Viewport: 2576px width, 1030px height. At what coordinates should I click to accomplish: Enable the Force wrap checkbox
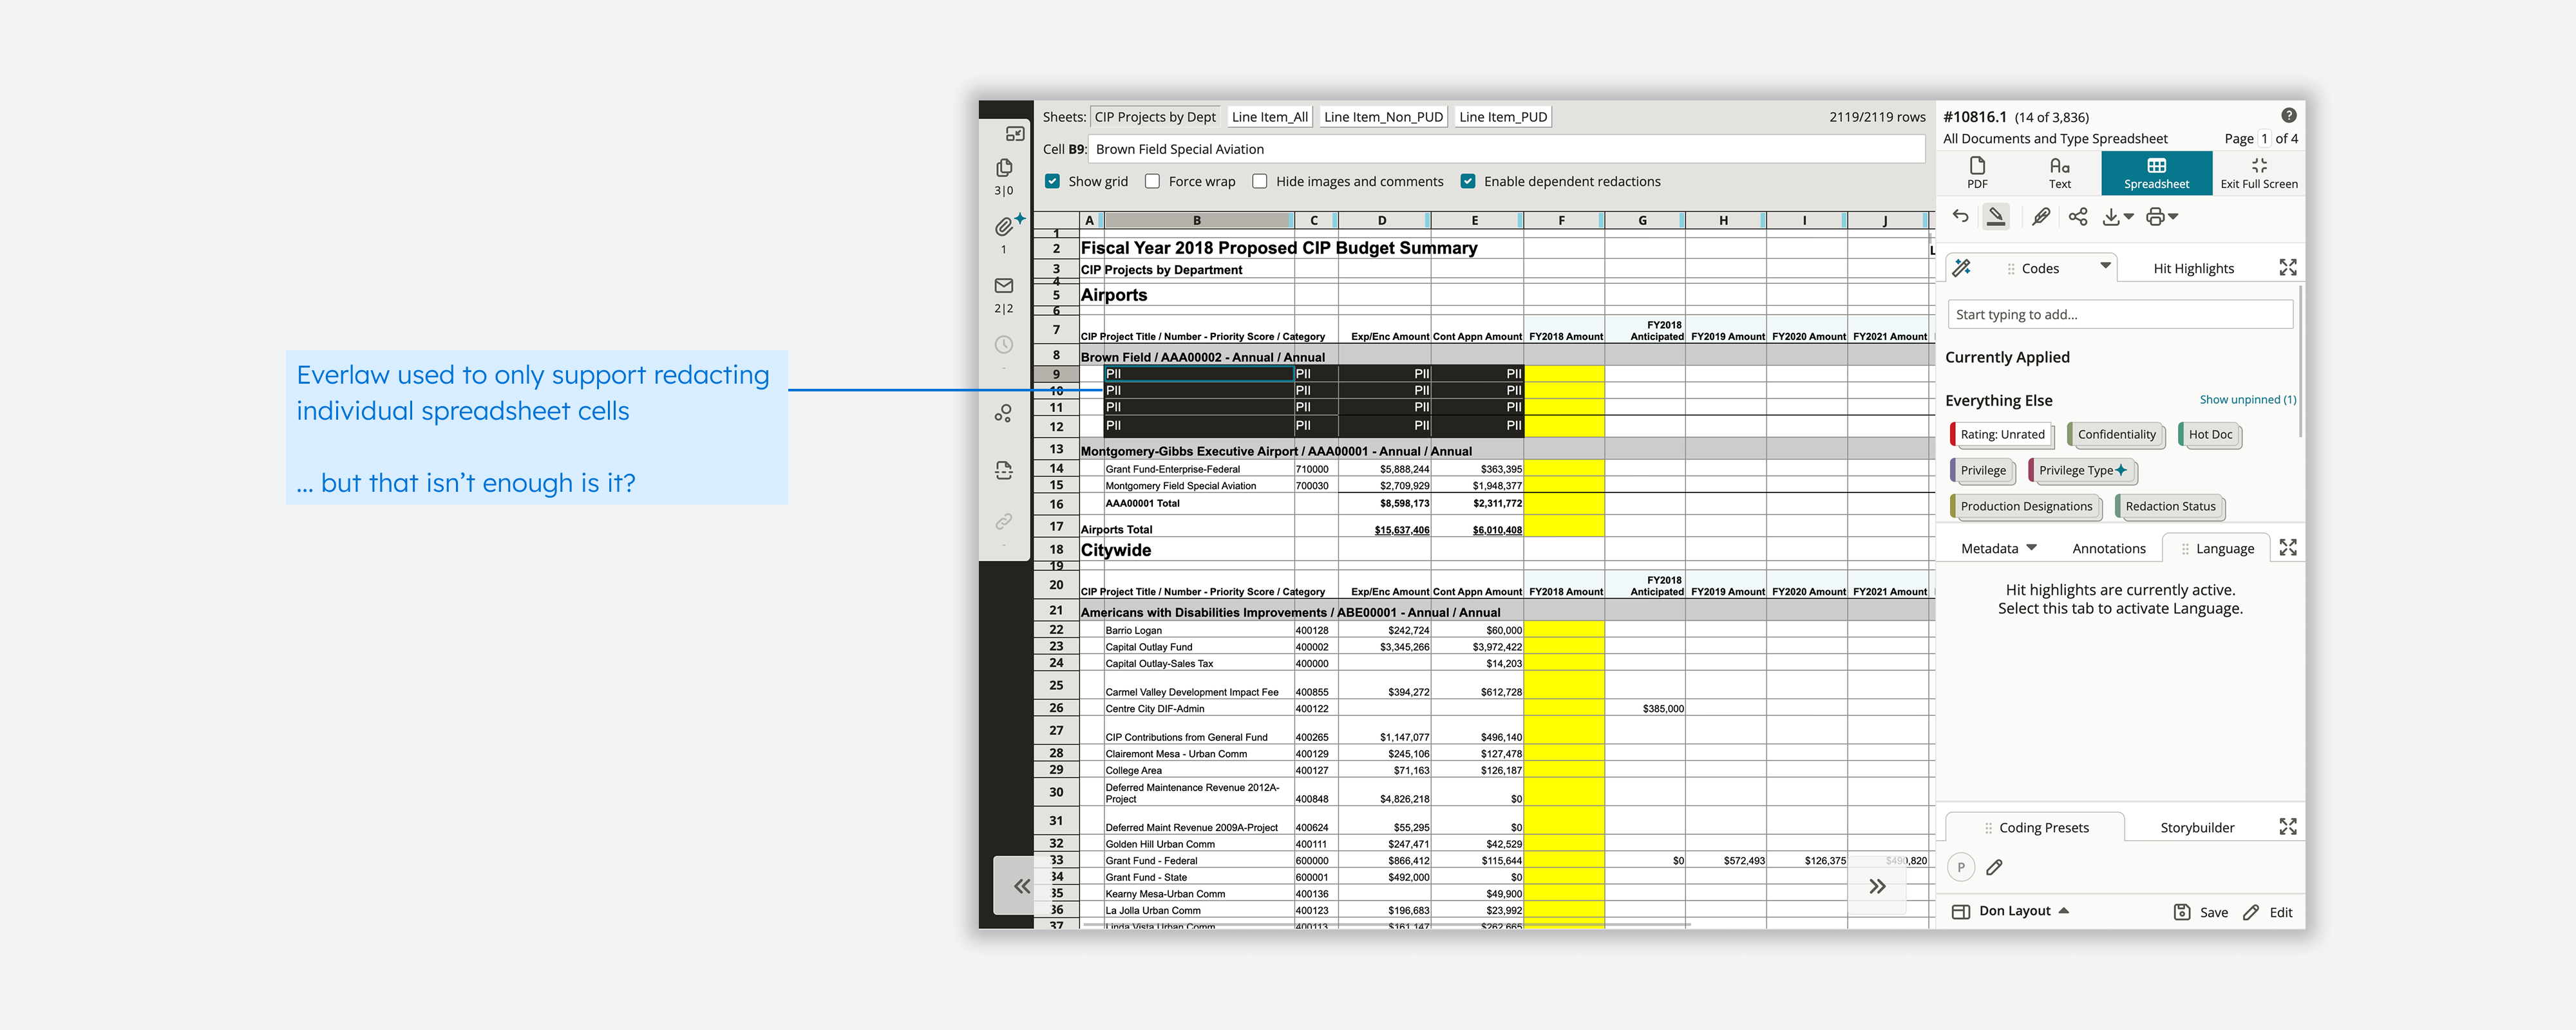tap(1152, 181)
